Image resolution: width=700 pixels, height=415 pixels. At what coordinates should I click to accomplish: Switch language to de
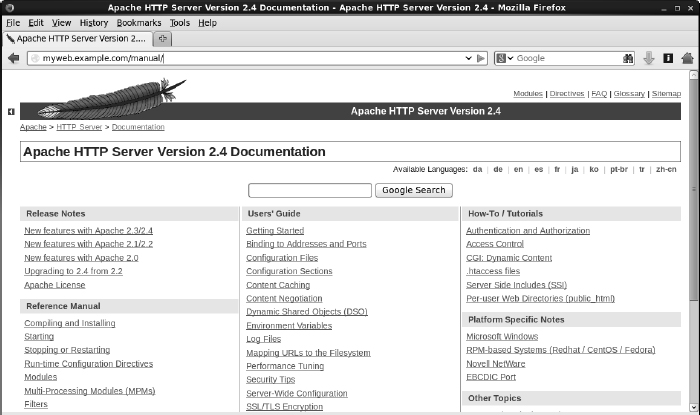[x=498, y=169]
